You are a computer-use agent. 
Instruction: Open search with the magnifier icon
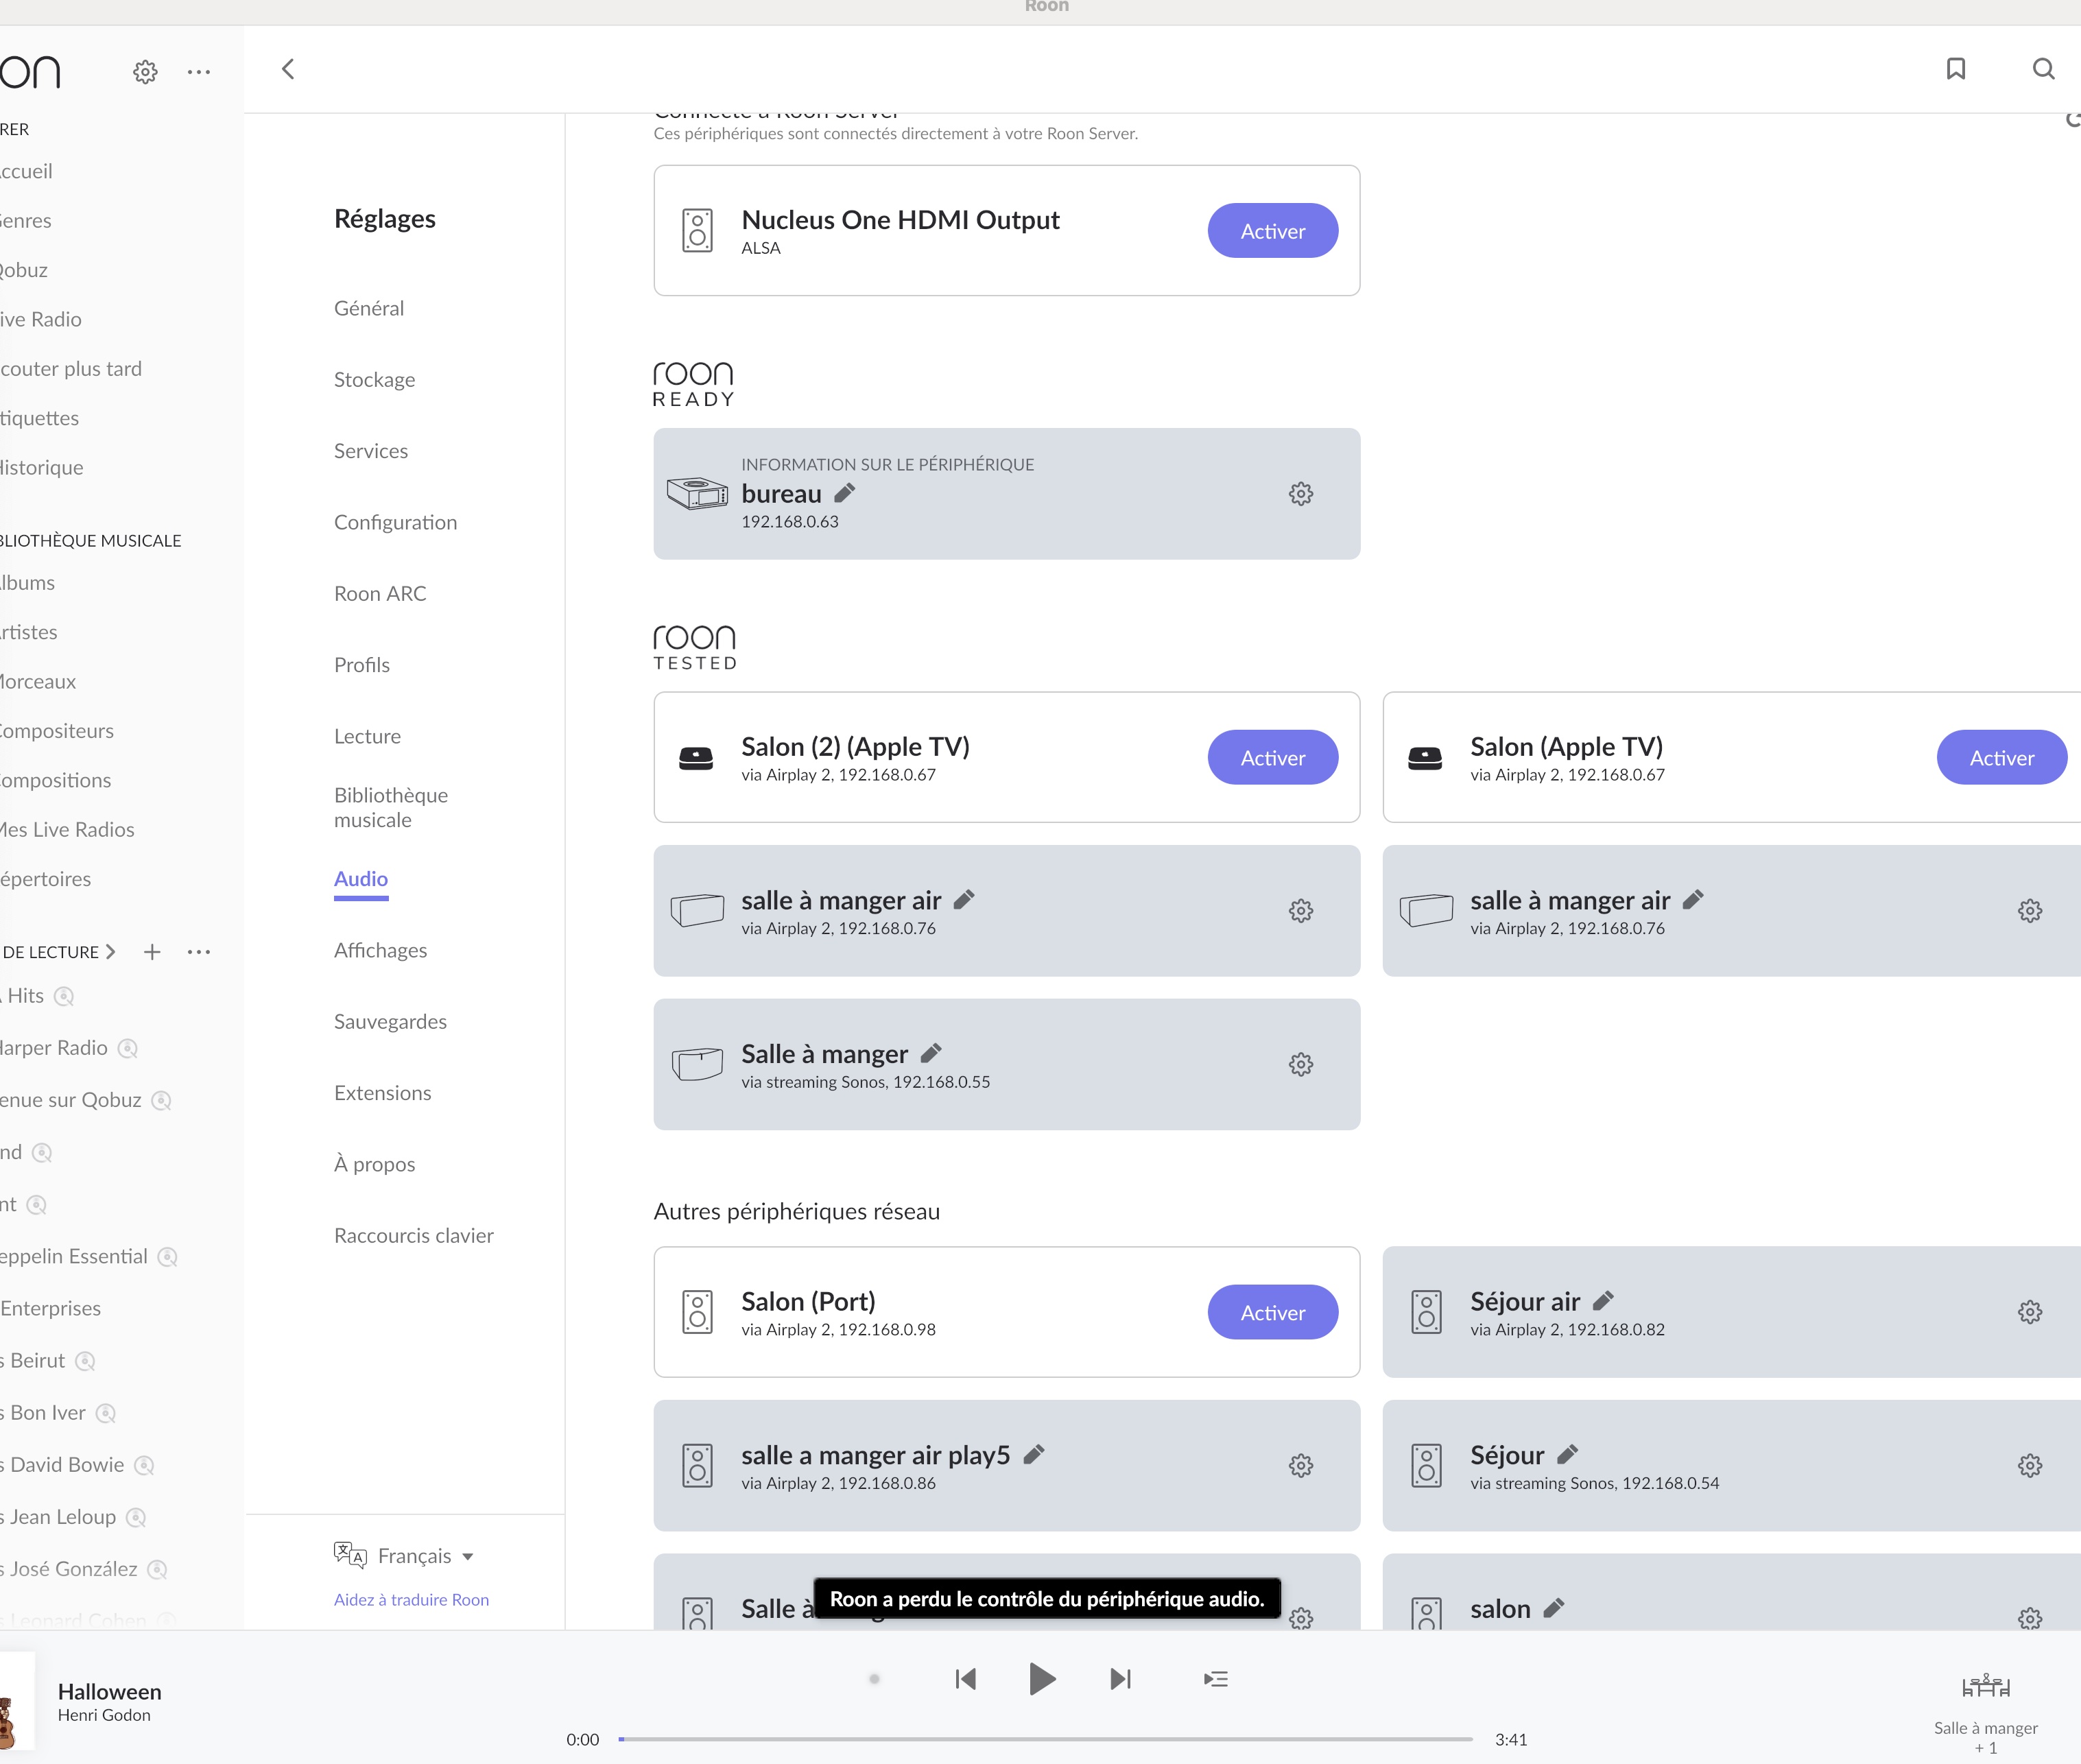[2043, 69]
